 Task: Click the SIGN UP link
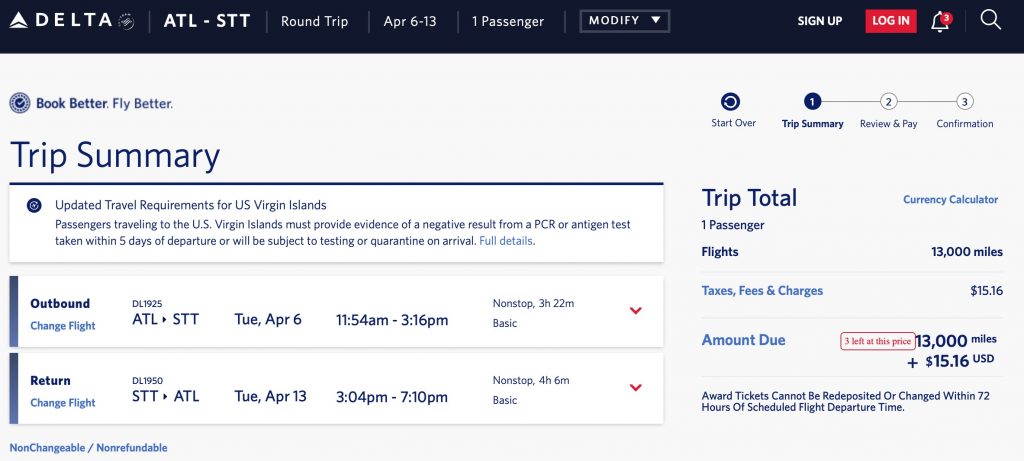click(820, 21)
